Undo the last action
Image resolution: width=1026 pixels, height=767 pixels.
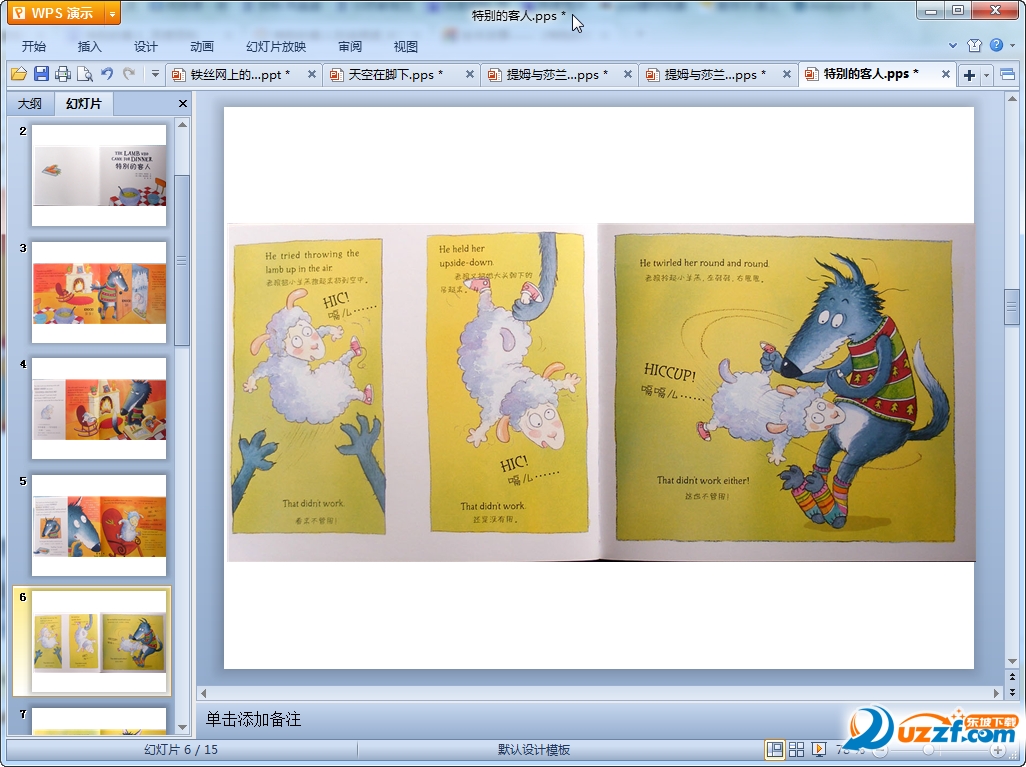point(107,74)
